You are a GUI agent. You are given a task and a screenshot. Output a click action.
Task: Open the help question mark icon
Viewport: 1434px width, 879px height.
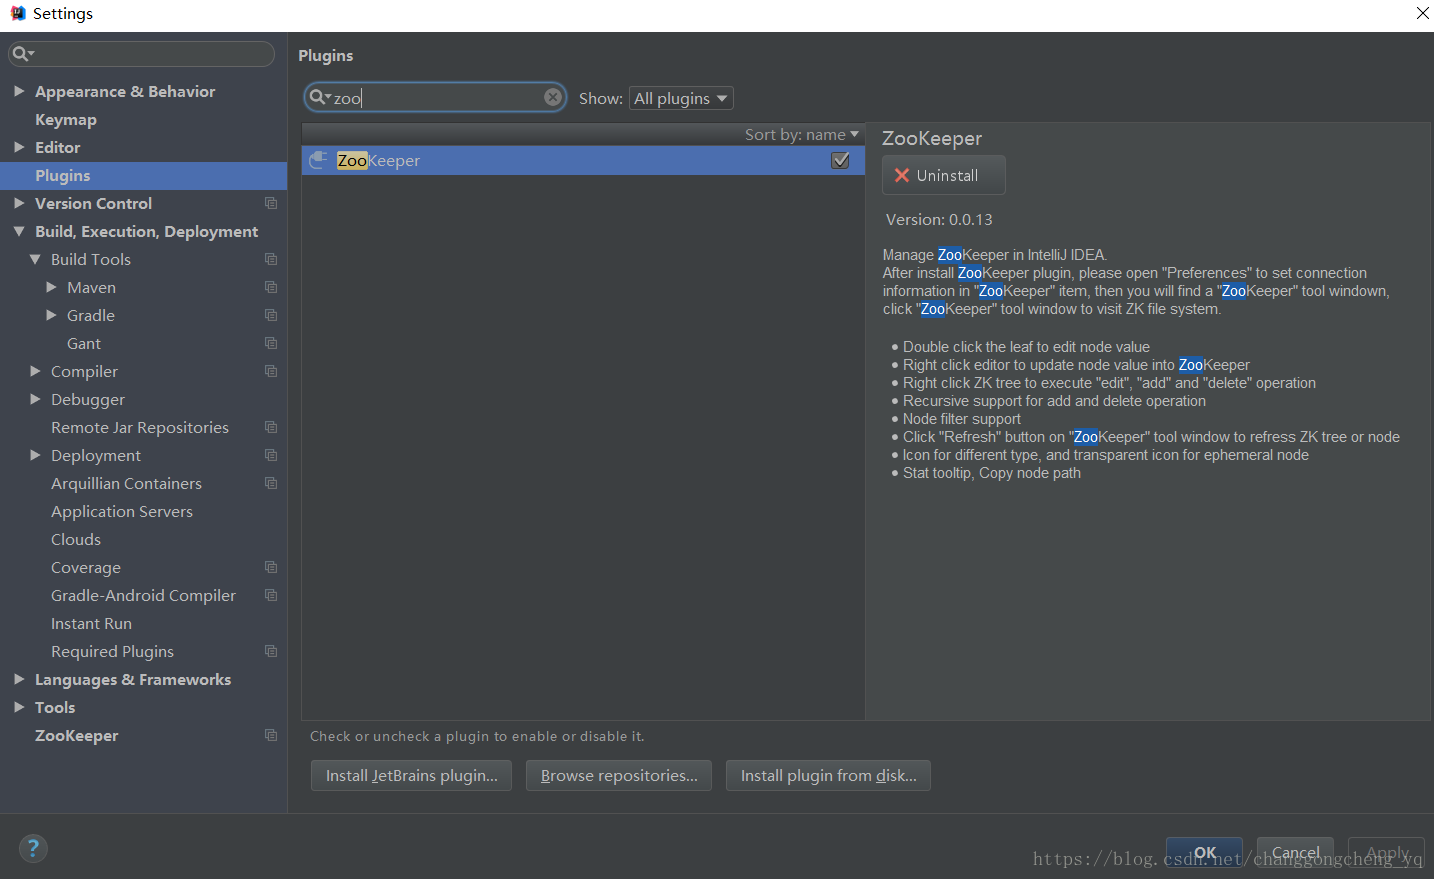[x=33, y=849]
